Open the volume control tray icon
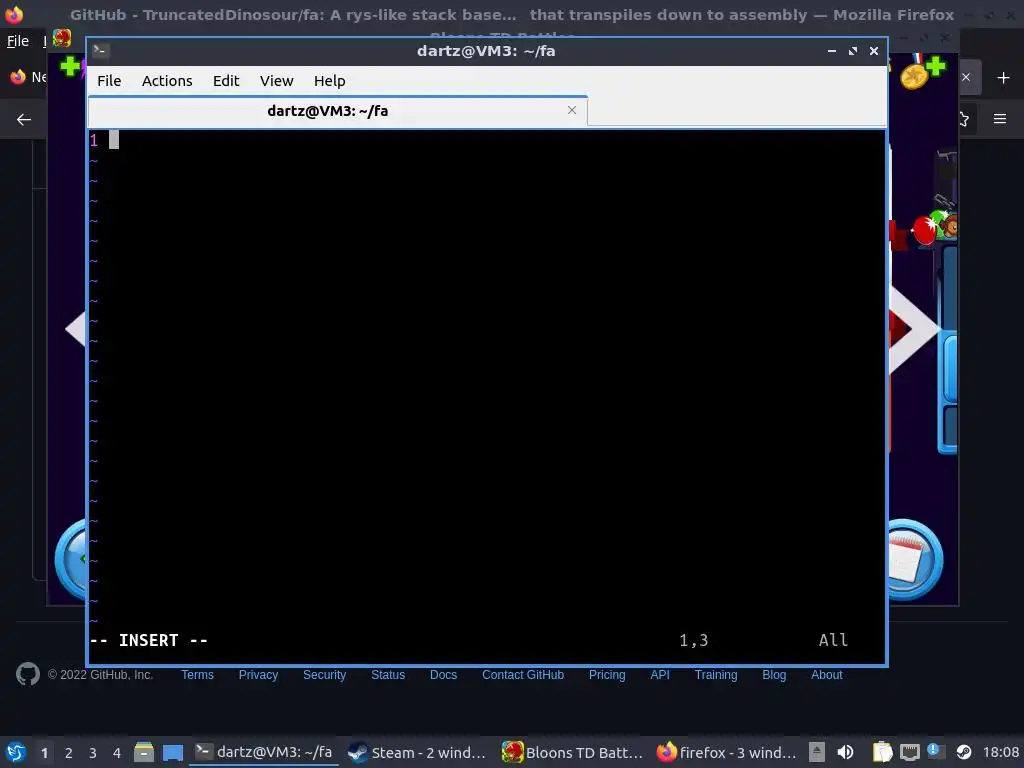This screenshot has width=1024, height=768. point(846,752)
